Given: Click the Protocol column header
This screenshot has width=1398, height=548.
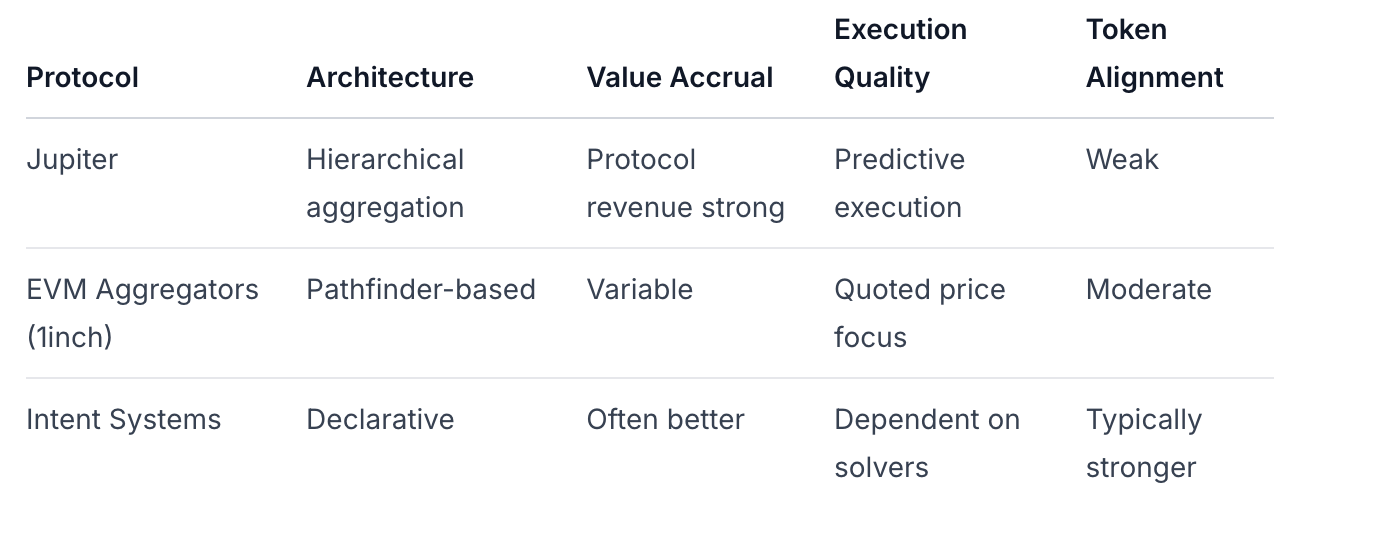Looking at the screenshot, I should [82, 77].
